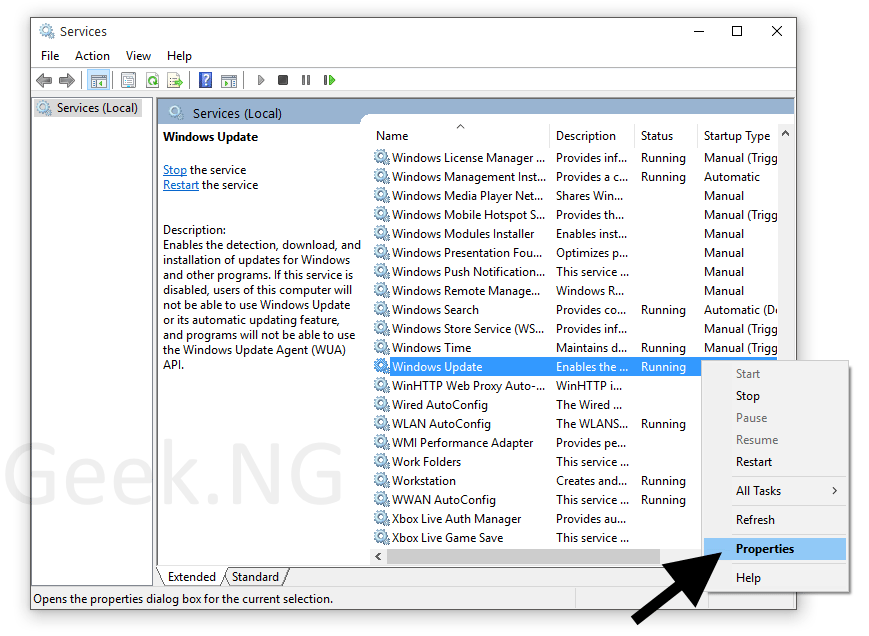This screenshot has height=636, width=869.
Task: Sort by the Status column header
Action: coord(666,136)
